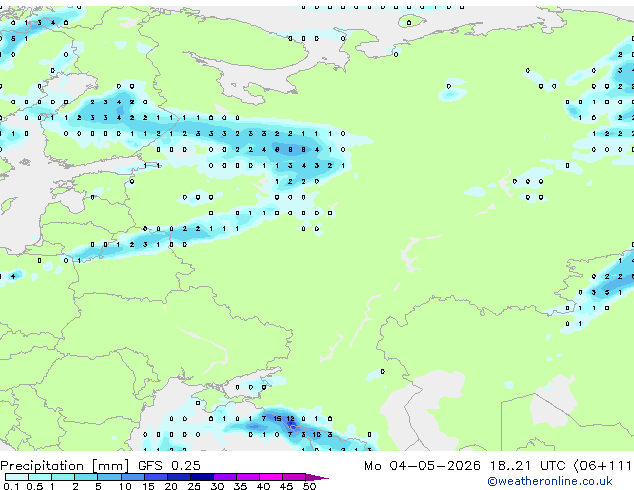Viewport: 634px width, 490px height.
Task: Click the '35' legend scale label
Action: click(240, 486)
